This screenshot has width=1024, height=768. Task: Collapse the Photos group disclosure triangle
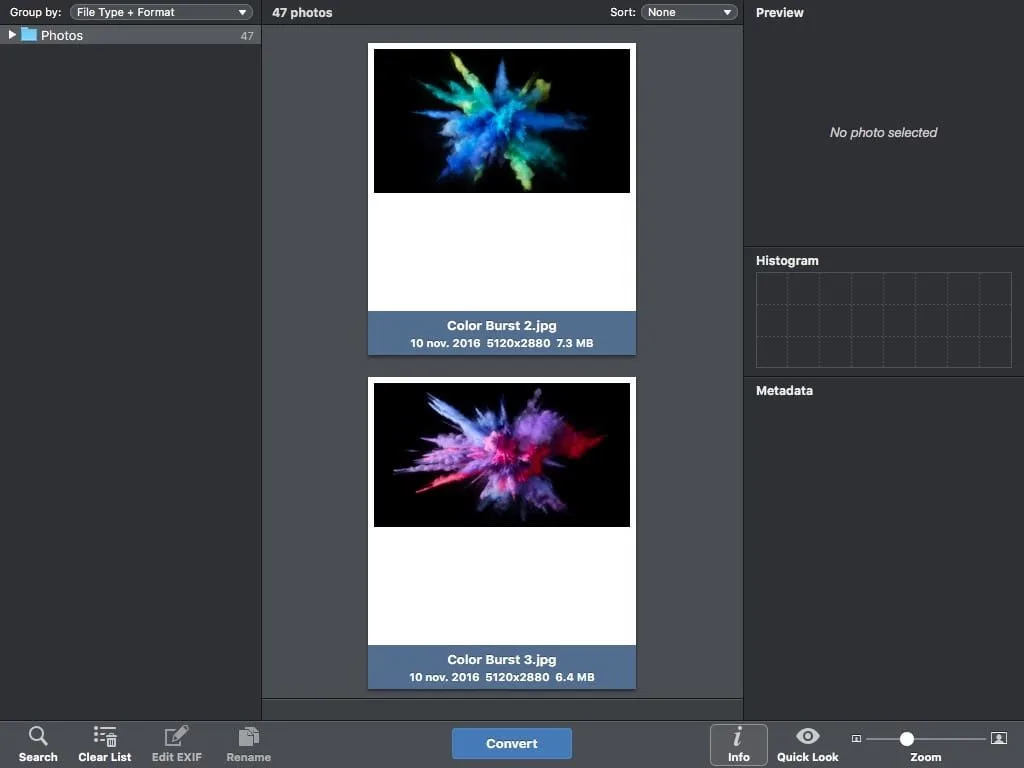tap(10, 34)
